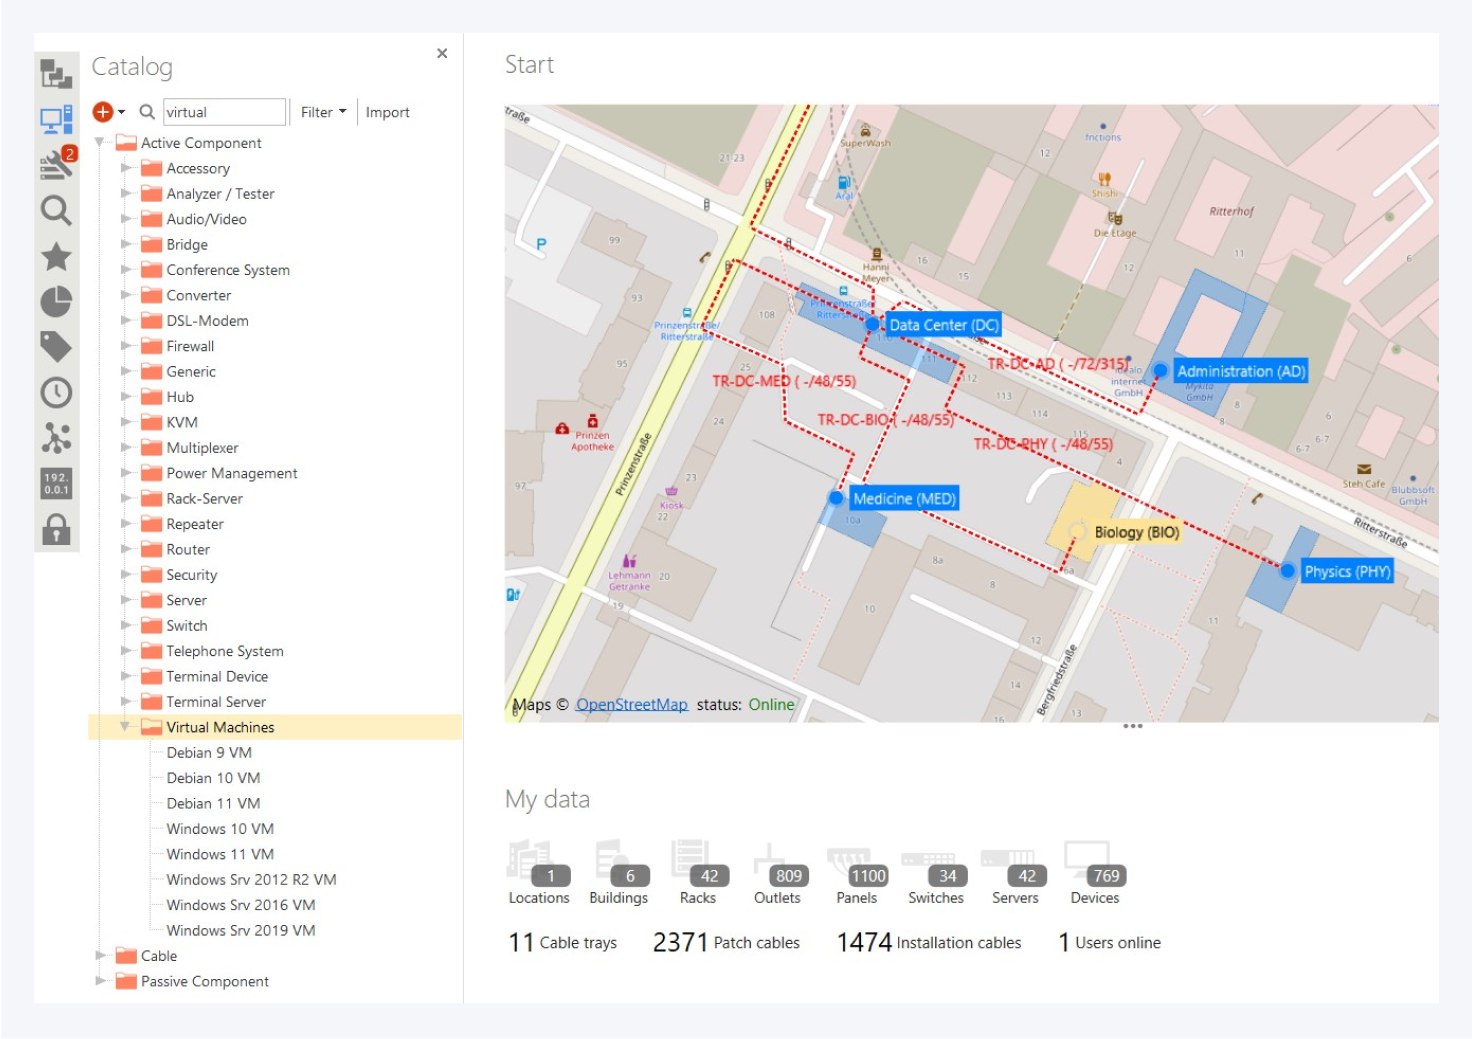Image resolution: width=1472 pixels, height=1039 pixels.
Task: Open tools icon with notification badge
Action: pos(56,164)
